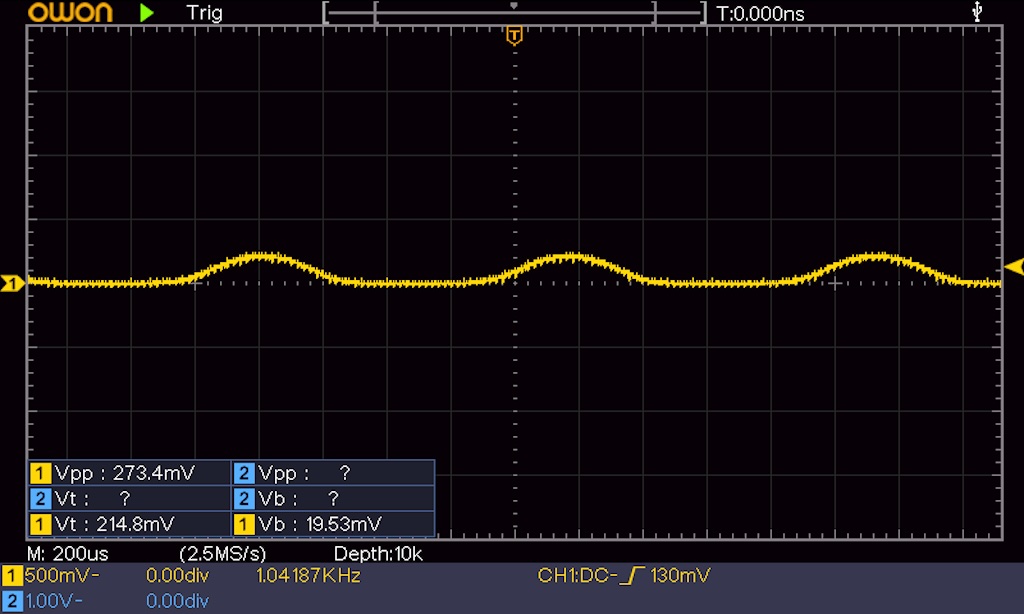The image size is (1024, 614).
Task: Click the channel 1 ground marker on left edge
Action: click(12, 284)
